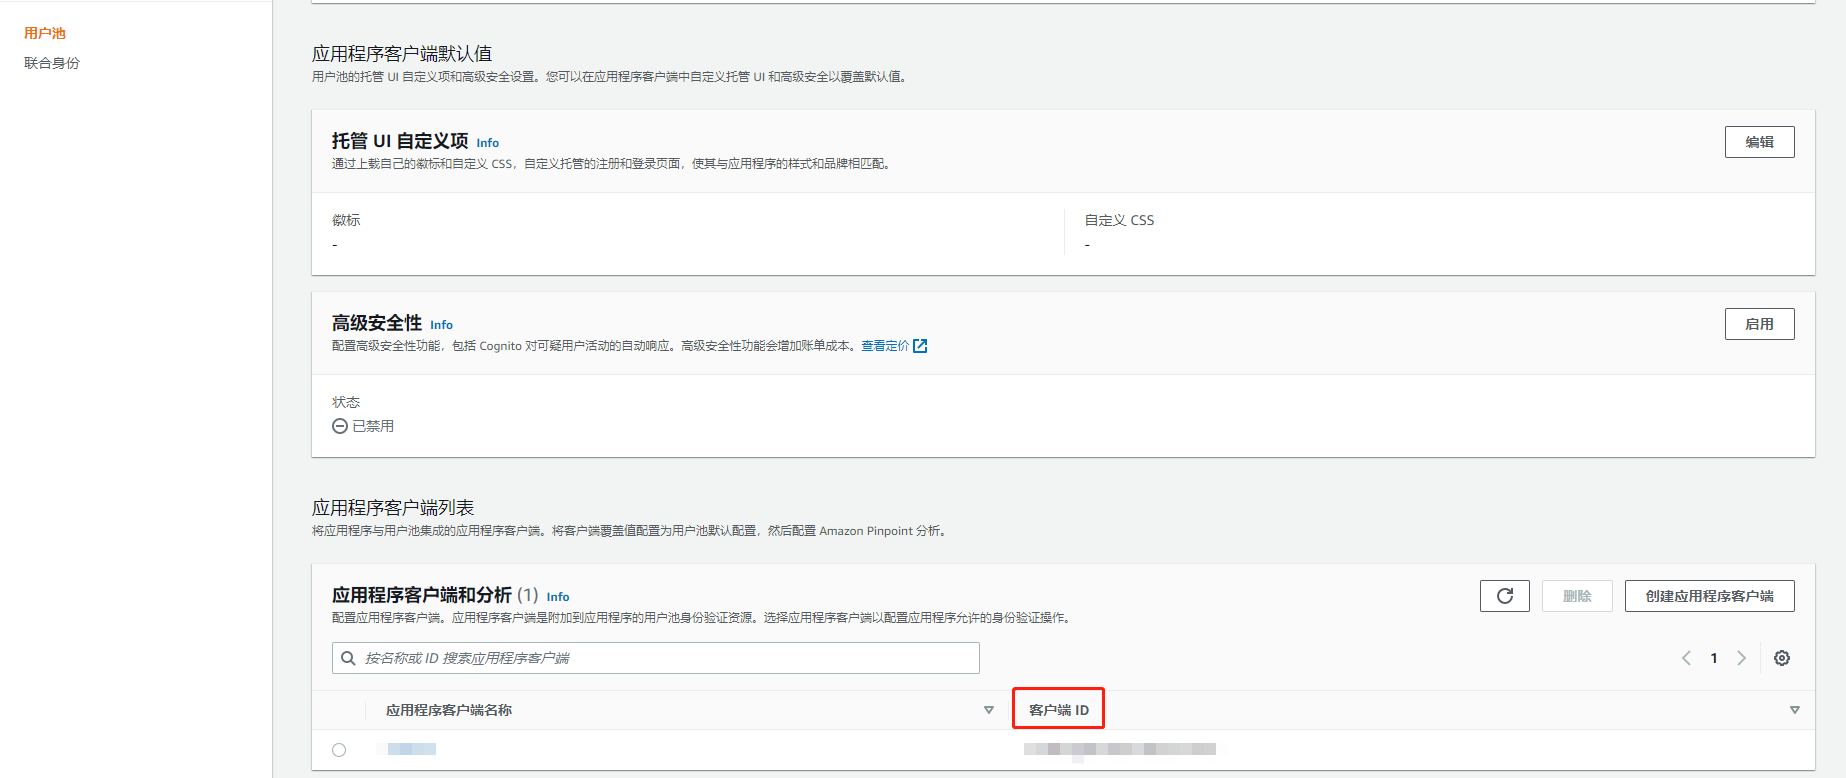Viewport: 1846px width, 778px height.
Task: Click the external link icon beside 查看定价
Action: pyautogui.click(x=920, y=346)
